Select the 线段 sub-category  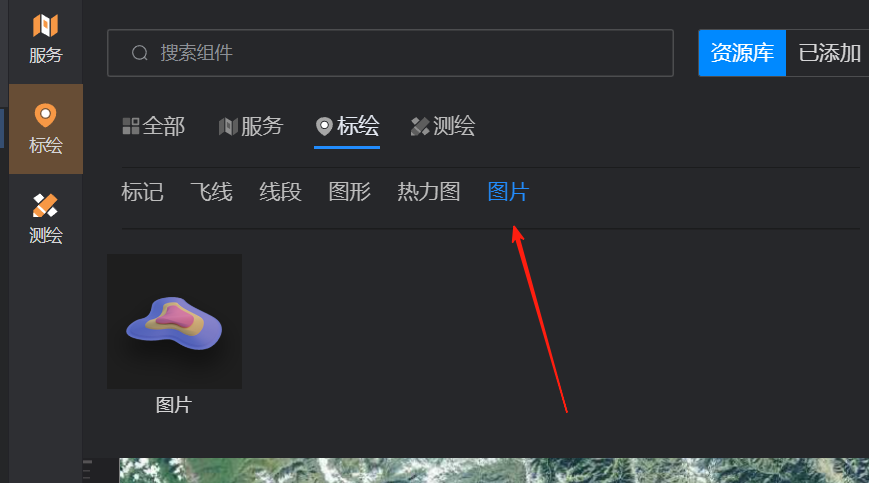point(280,192)
